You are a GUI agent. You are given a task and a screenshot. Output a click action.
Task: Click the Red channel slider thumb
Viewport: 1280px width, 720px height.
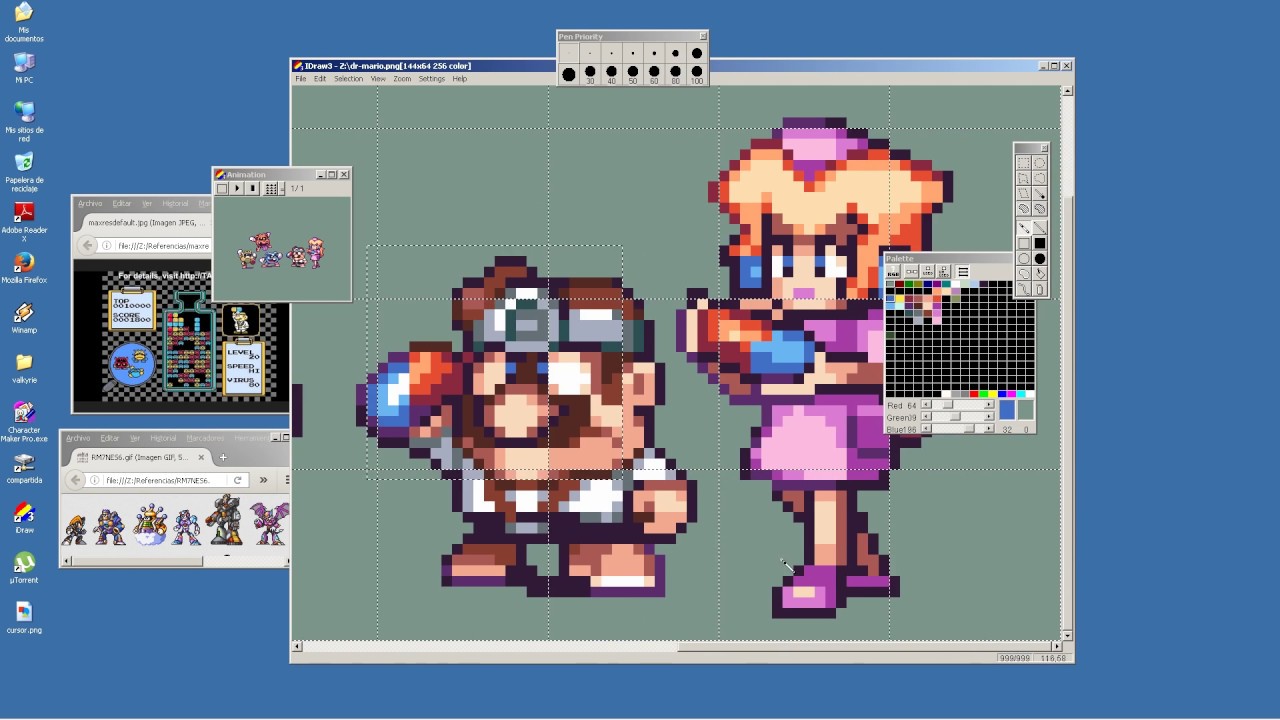point(948,404)
